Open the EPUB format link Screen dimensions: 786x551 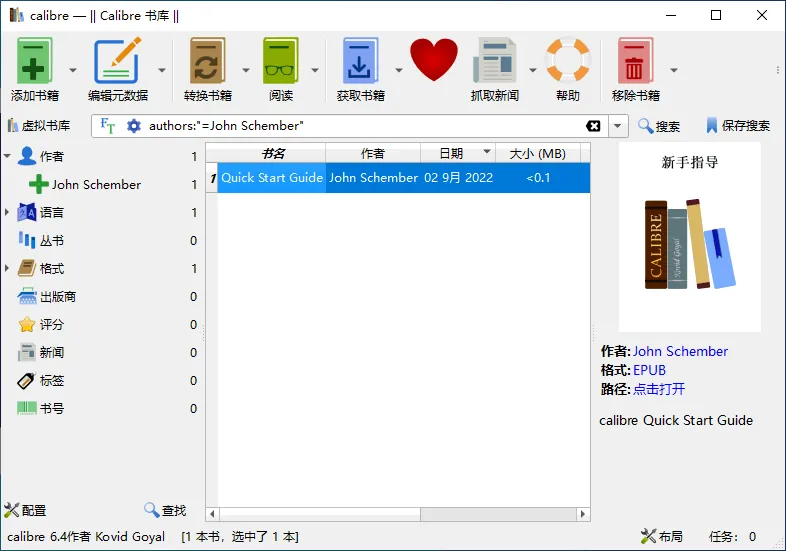click(x=649, y=370)
